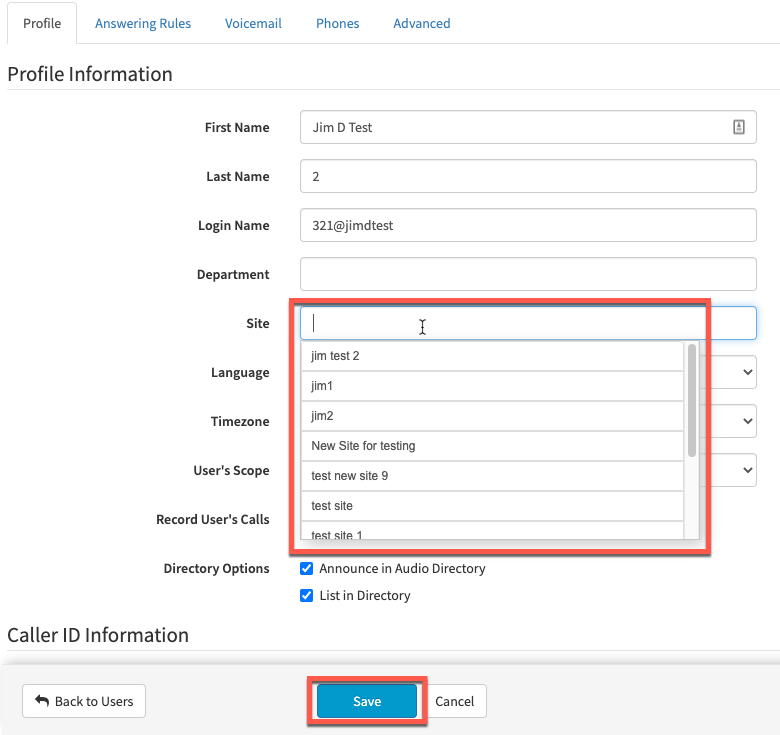780x735 pixels.
Task: Expand the Timezone dropdown arrow
Action: pyautogui.click(x=747, y=421)
